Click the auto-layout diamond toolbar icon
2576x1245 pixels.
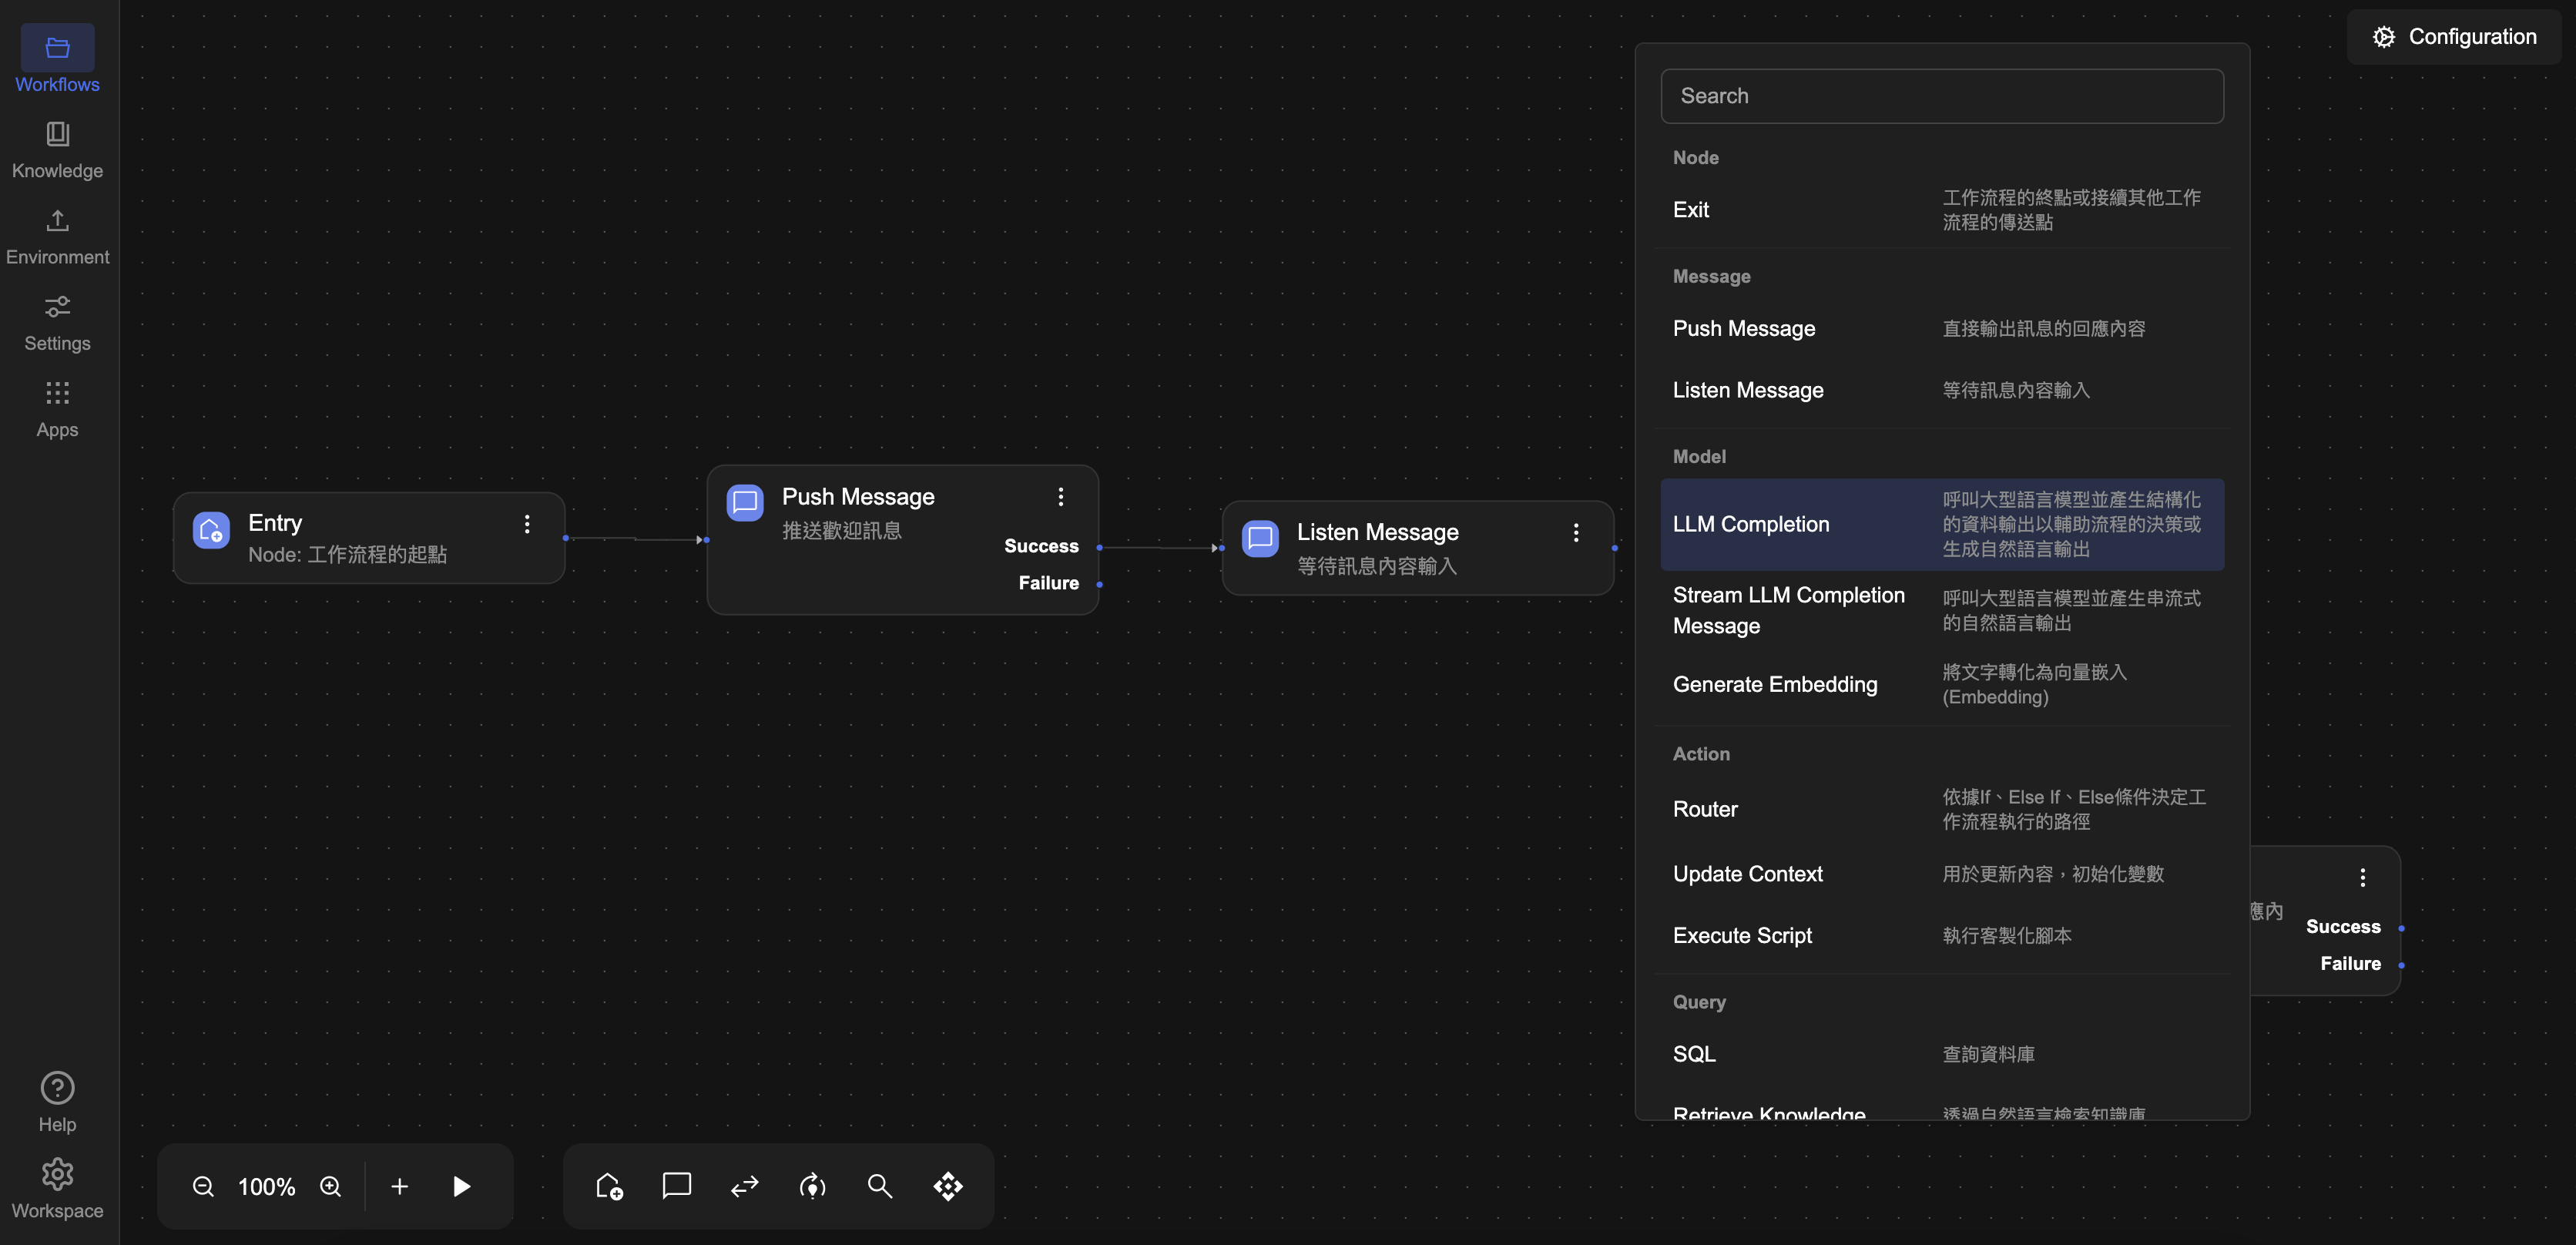coord(948,1186)
